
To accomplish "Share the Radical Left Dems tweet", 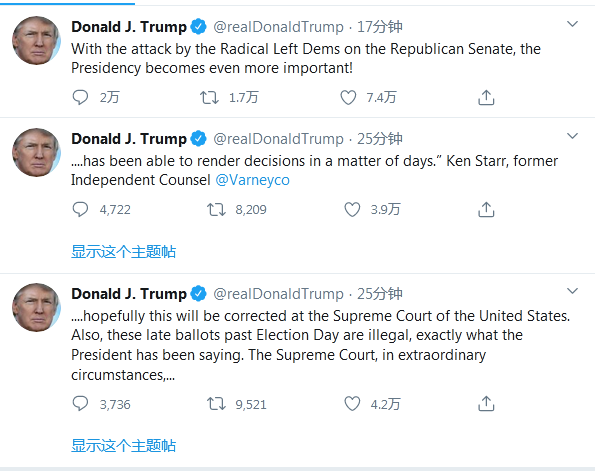I will point(486,98).
